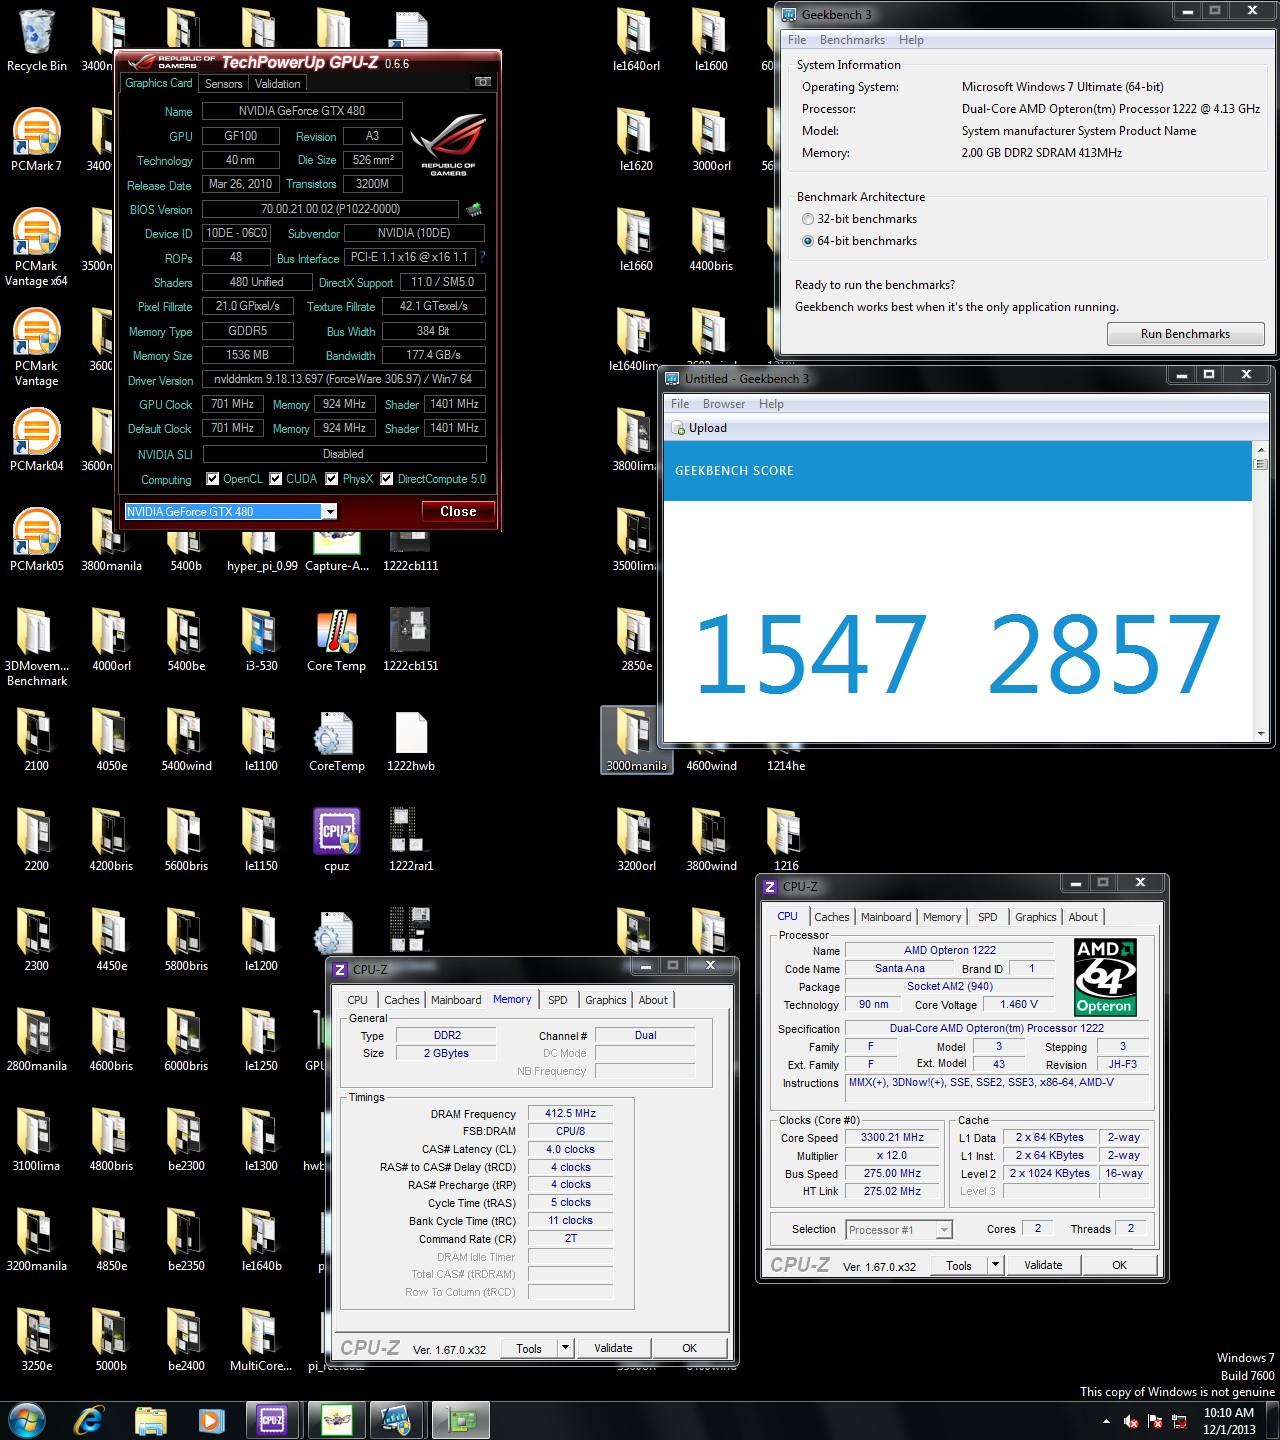Select the PCMark04 desktop shortcut
Viewport: 1280px width, 1440px height.
pyautogui.click(x=36, y=440)
